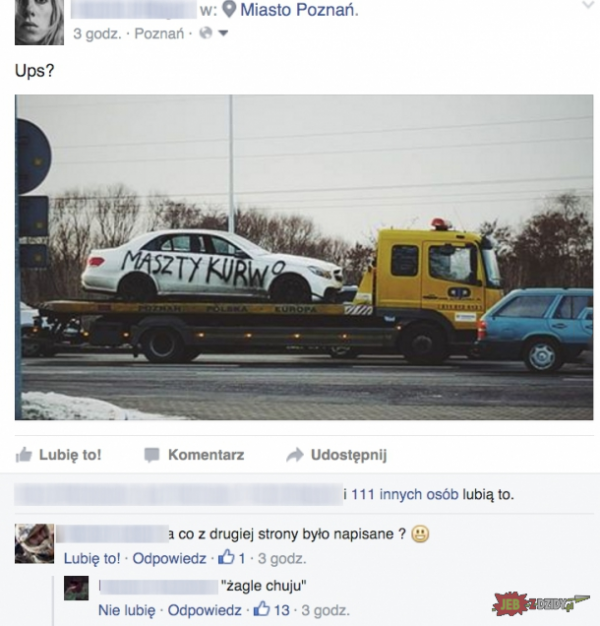Open the Komentarz comment action
Screen dimensions: 600x626
pyautogui.click(x=194, y=455)
